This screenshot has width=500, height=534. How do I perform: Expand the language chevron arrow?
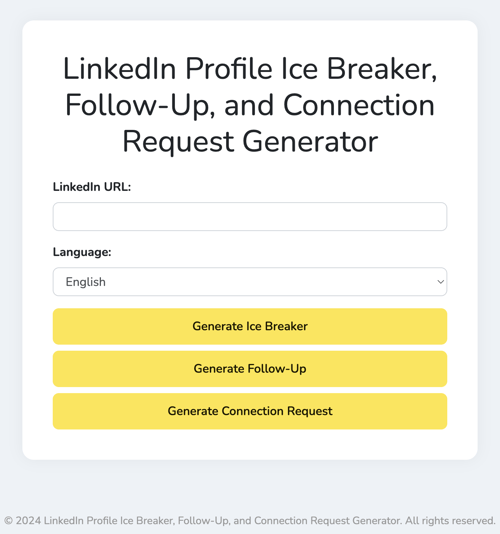coord(440,282)
